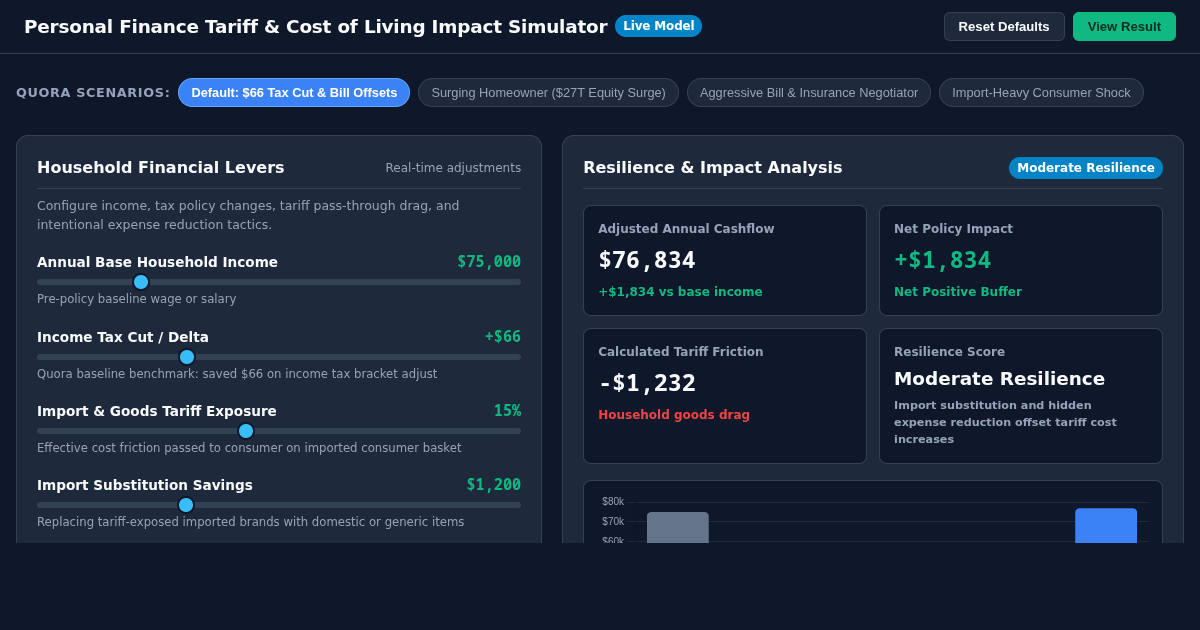This screenshot has height=630, width=1200.
Task: Click the 'QUORA SCENARIOS:' label
Action: click(93, 93)
